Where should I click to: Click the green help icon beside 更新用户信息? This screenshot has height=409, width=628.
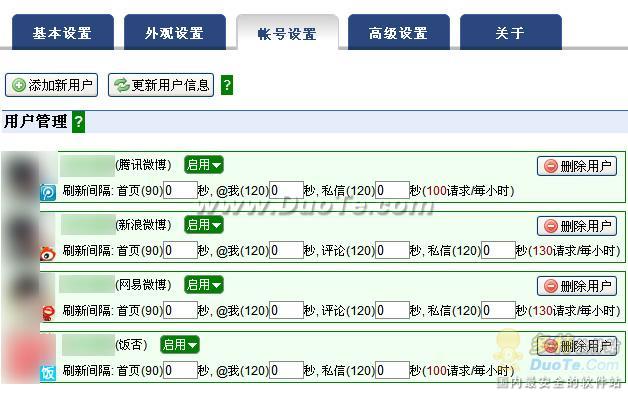(x=227, y=86)
